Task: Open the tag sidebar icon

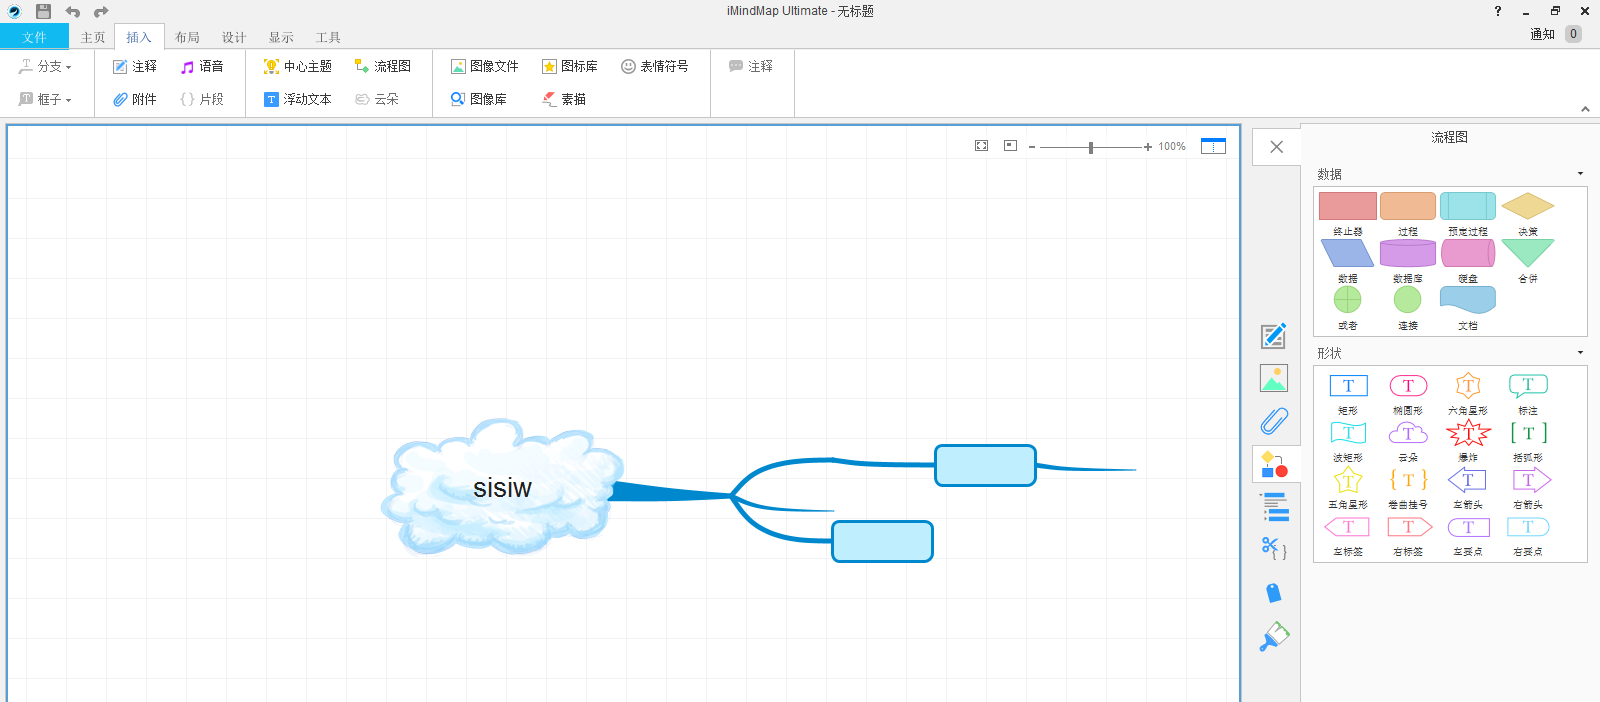Action: (1274, 593)
